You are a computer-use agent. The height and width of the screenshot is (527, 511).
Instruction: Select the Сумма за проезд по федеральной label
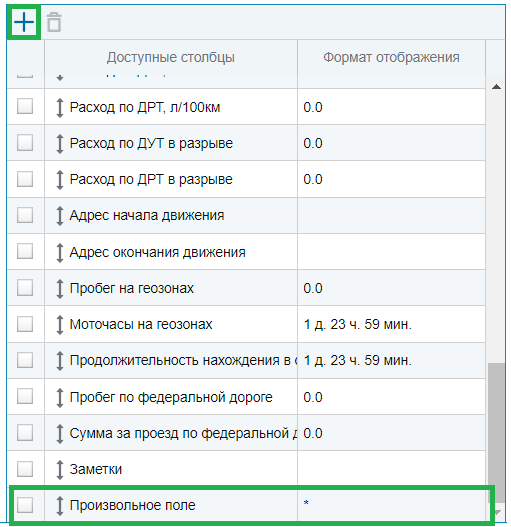pos(183,434)
